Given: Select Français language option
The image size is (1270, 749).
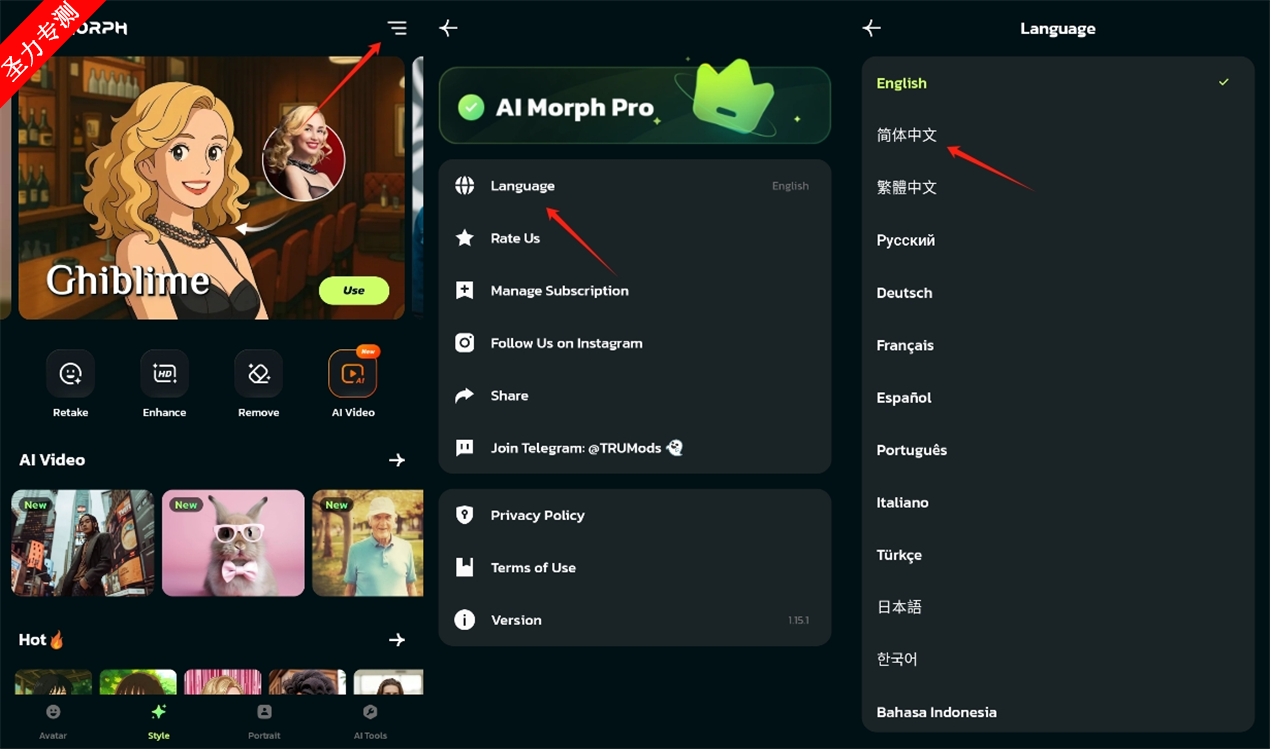Looking at the screenshot, I should (1058, 345).
